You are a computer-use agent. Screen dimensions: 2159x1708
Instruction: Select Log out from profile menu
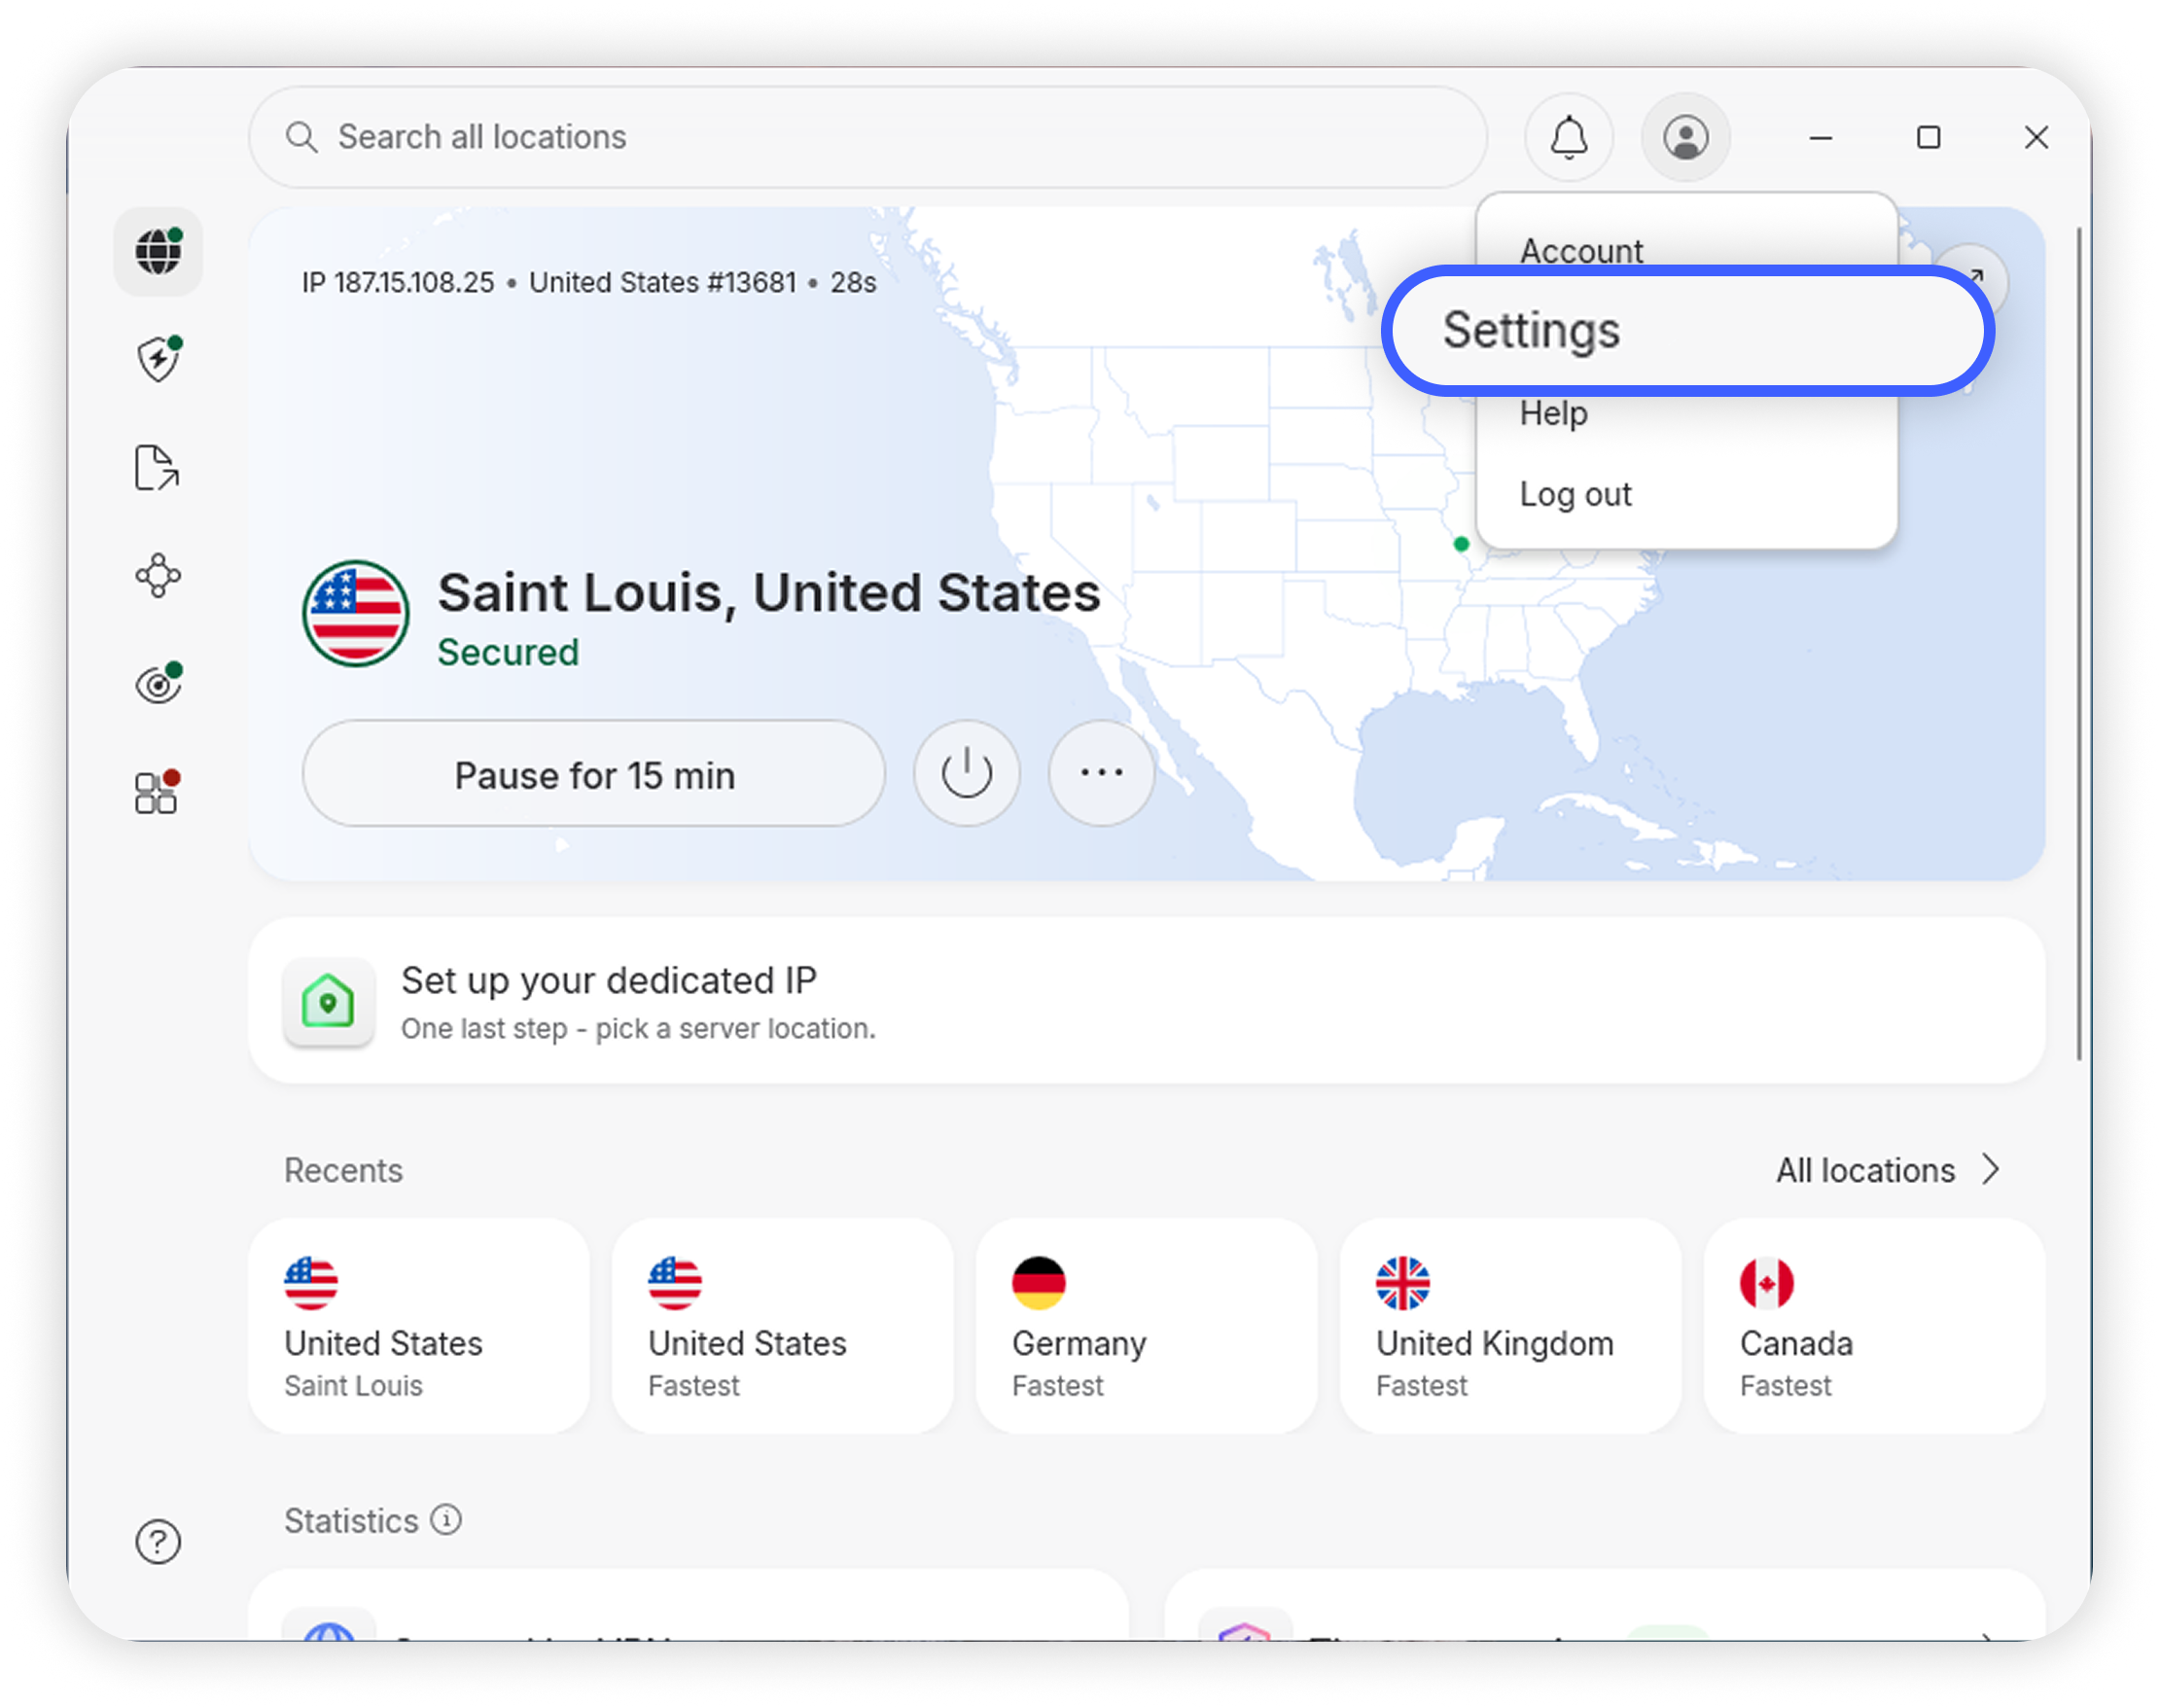[1575, 494]
